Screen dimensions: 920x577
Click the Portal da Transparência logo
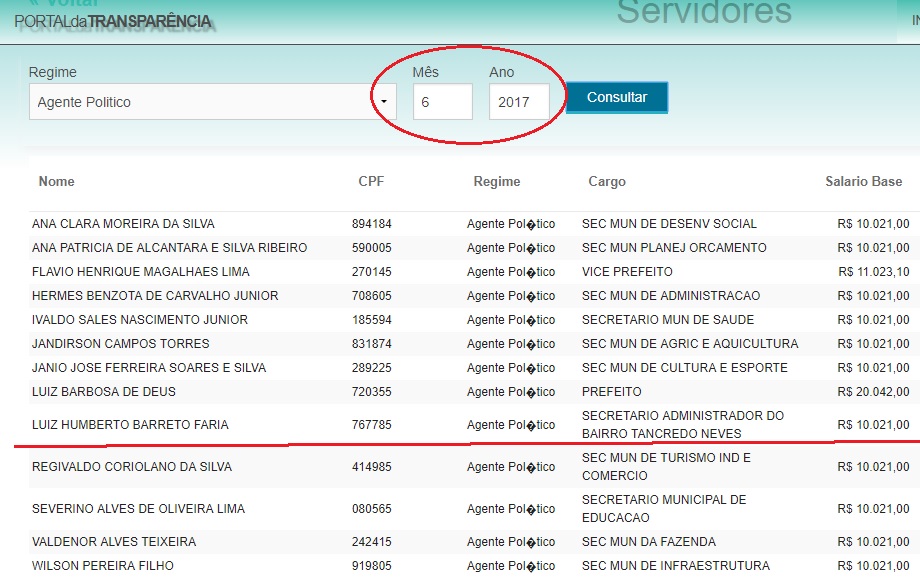coord(113,21)
